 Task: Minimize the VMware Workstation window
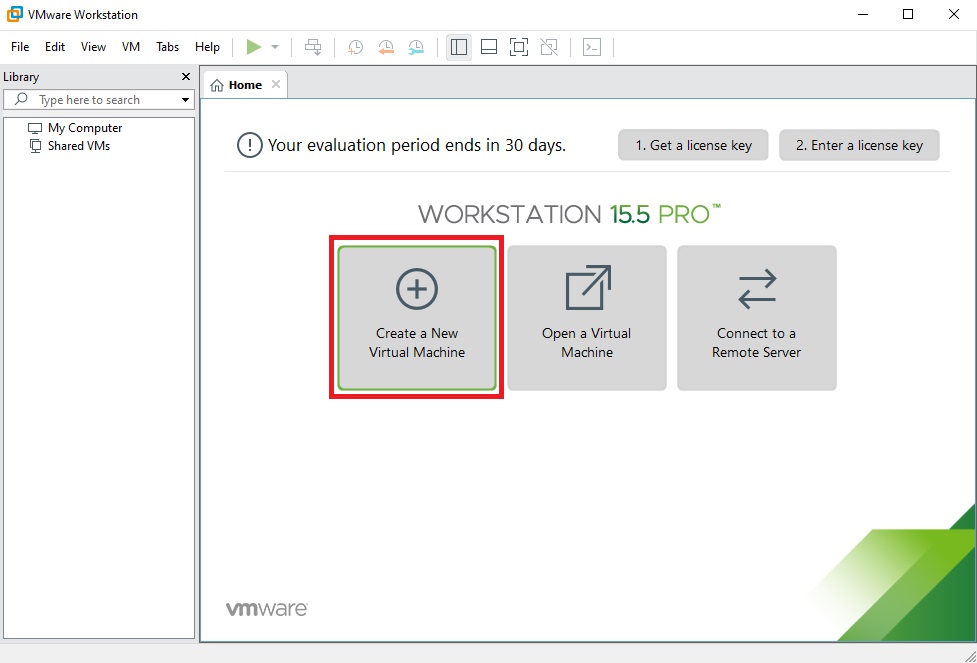click(862, 14)
